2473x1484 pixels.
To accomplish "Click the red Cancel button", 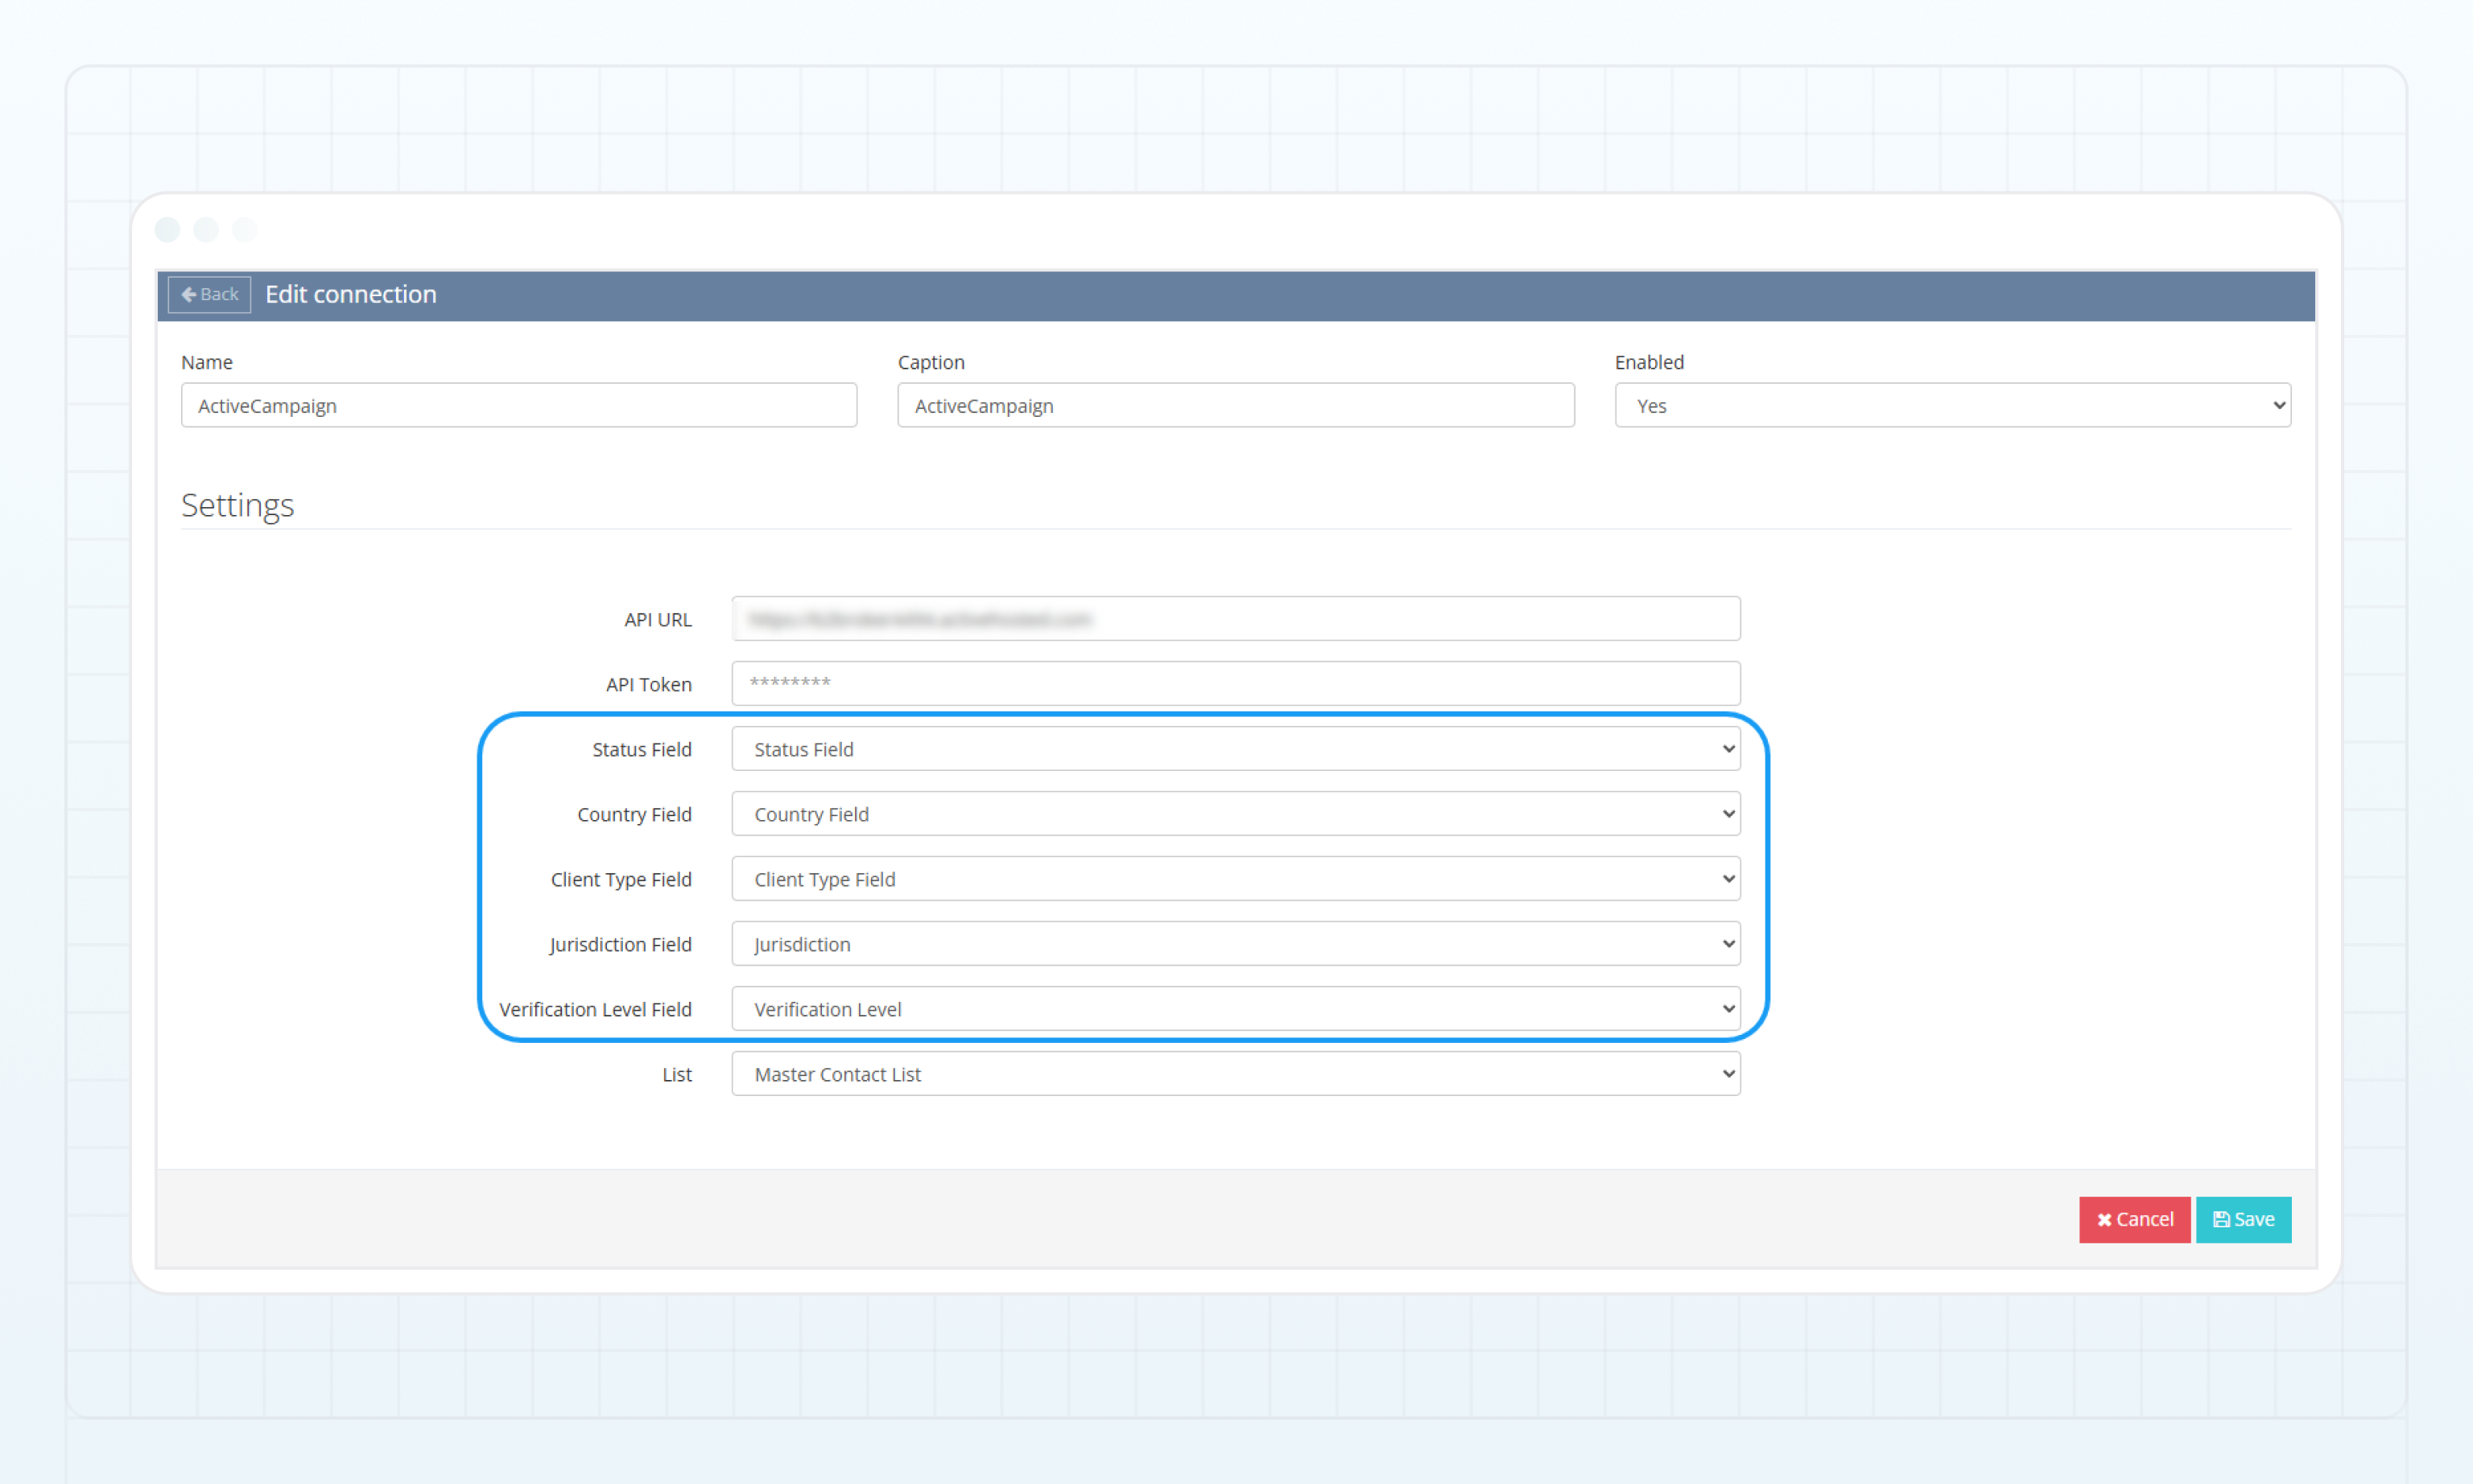I will pyautogui.click(x=2134, y=1219).
